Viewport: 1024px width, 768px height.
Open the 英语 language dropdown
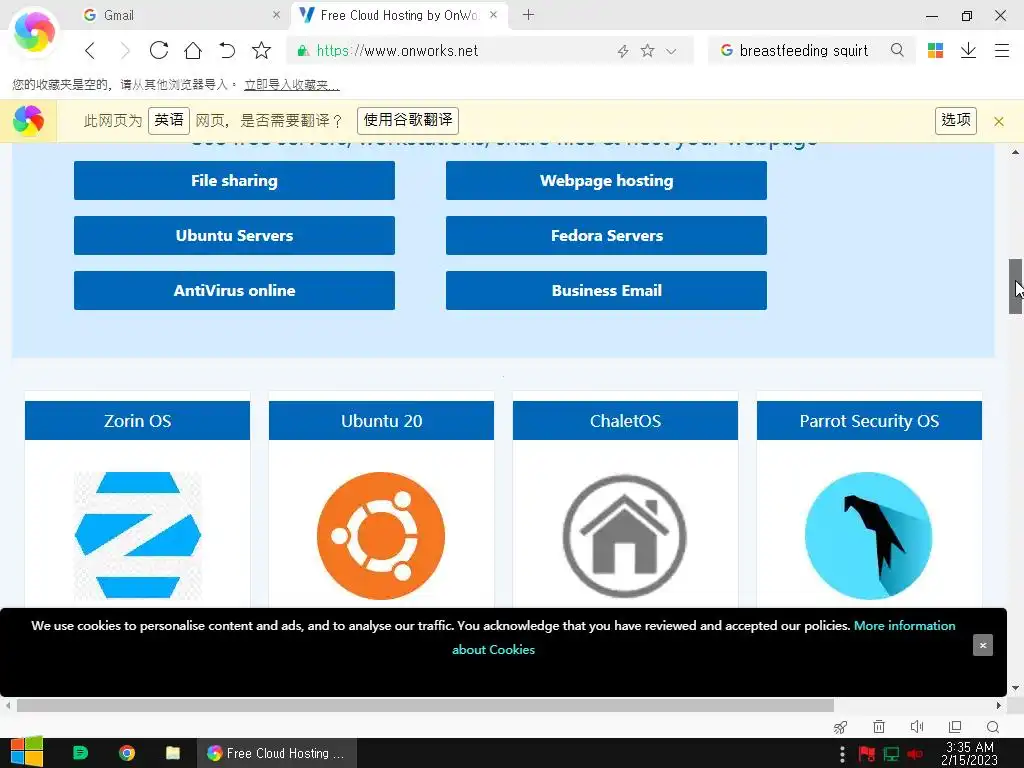click(168, 121)
